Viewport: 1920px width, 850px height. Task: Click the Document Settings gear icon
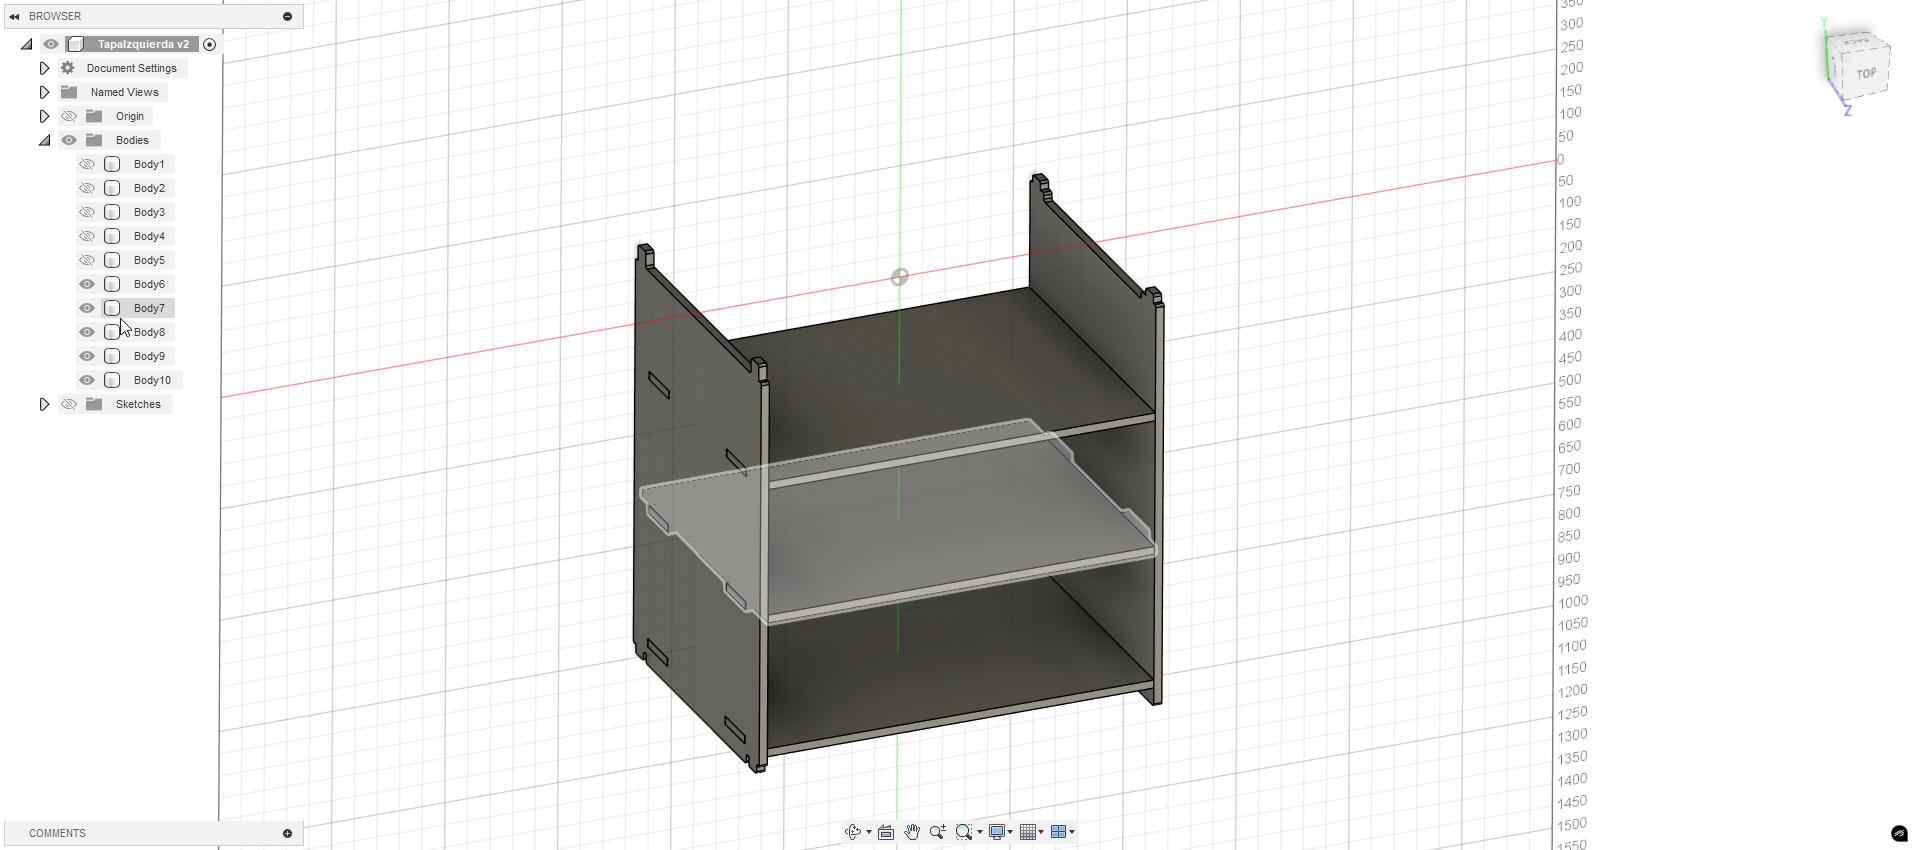[68, 68]
